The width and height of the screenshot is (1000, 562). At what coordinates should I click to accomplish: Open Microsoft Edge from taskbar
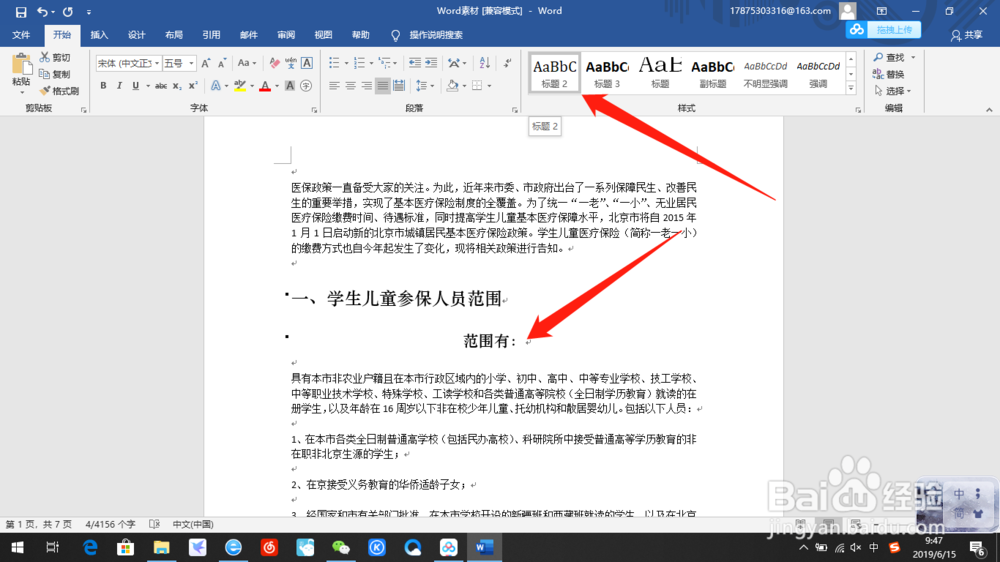pos(90,547)
